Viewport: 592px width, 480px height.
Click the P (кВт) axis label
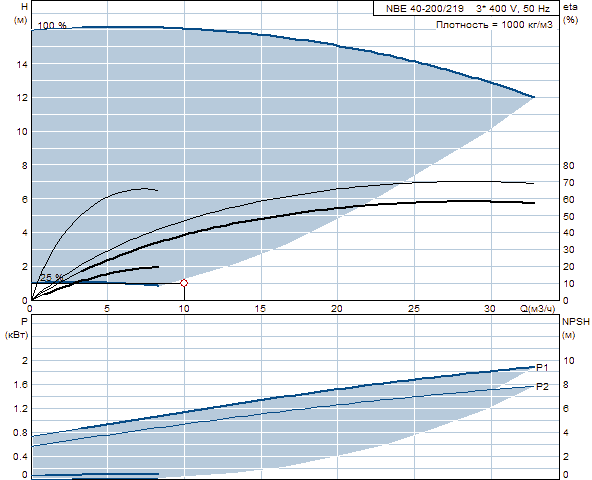(x=17, y=328)
